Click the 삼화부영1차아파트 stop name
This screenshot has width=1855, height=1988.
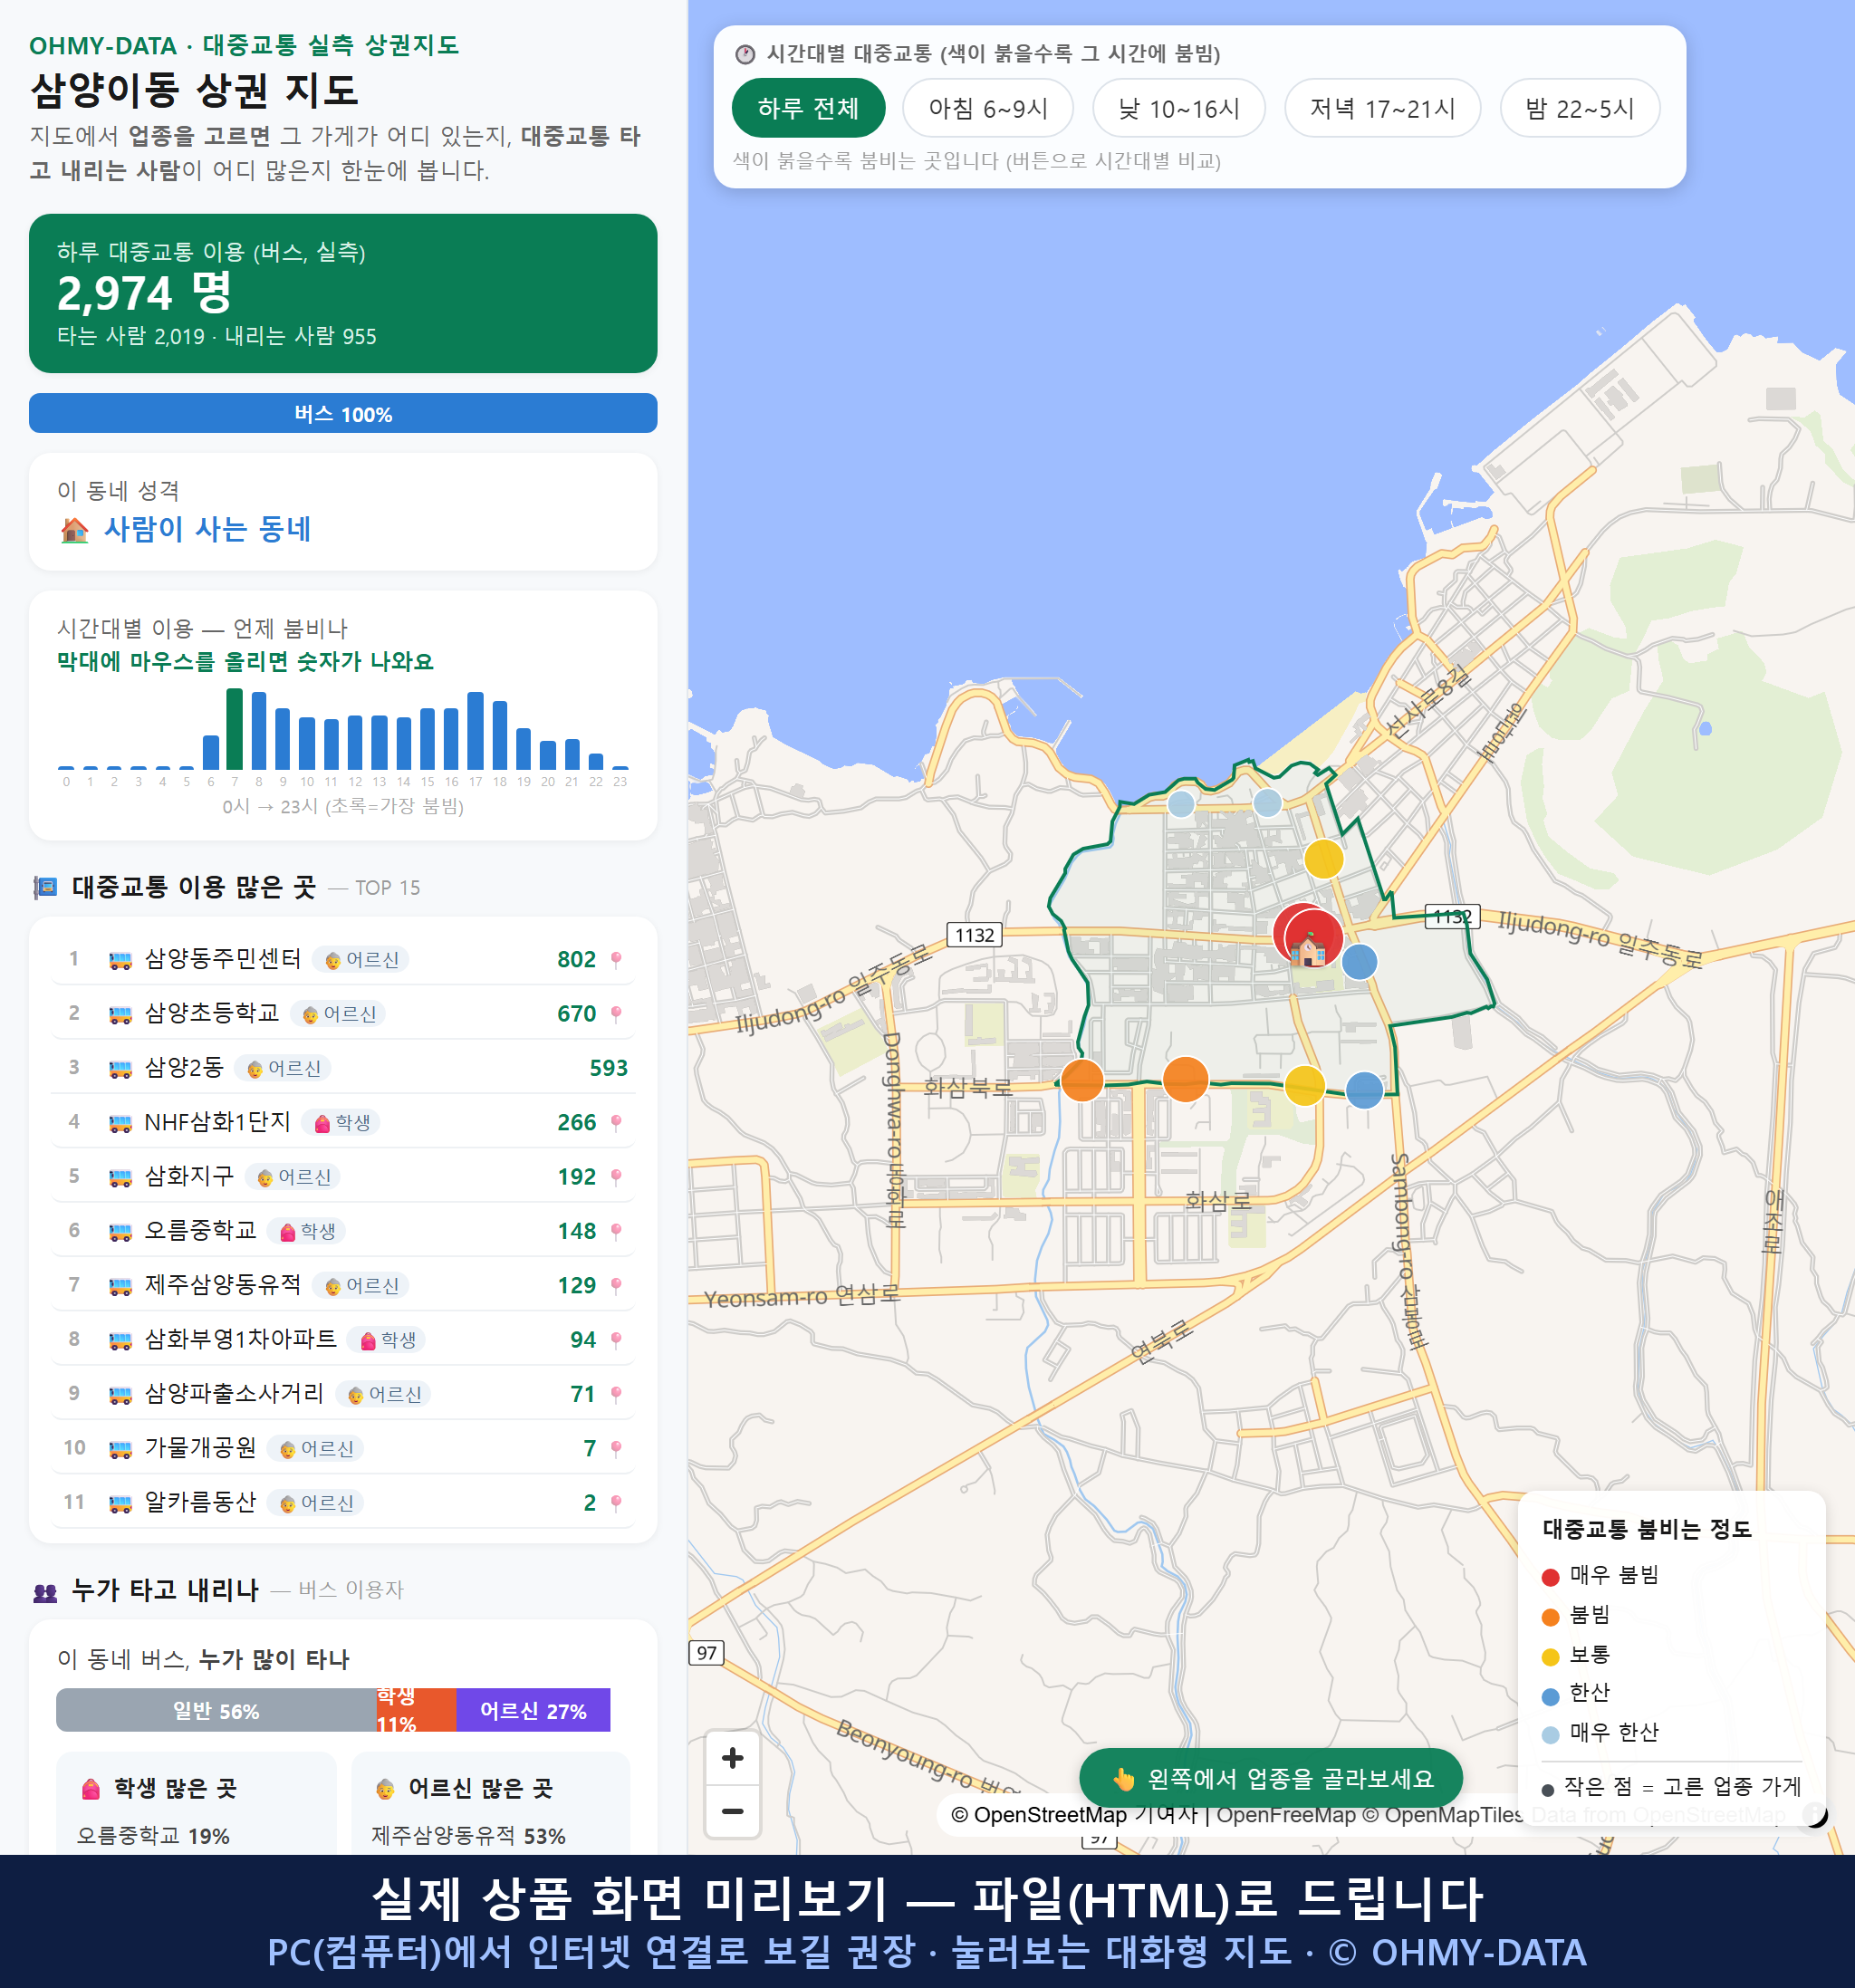pos(241,1339)
